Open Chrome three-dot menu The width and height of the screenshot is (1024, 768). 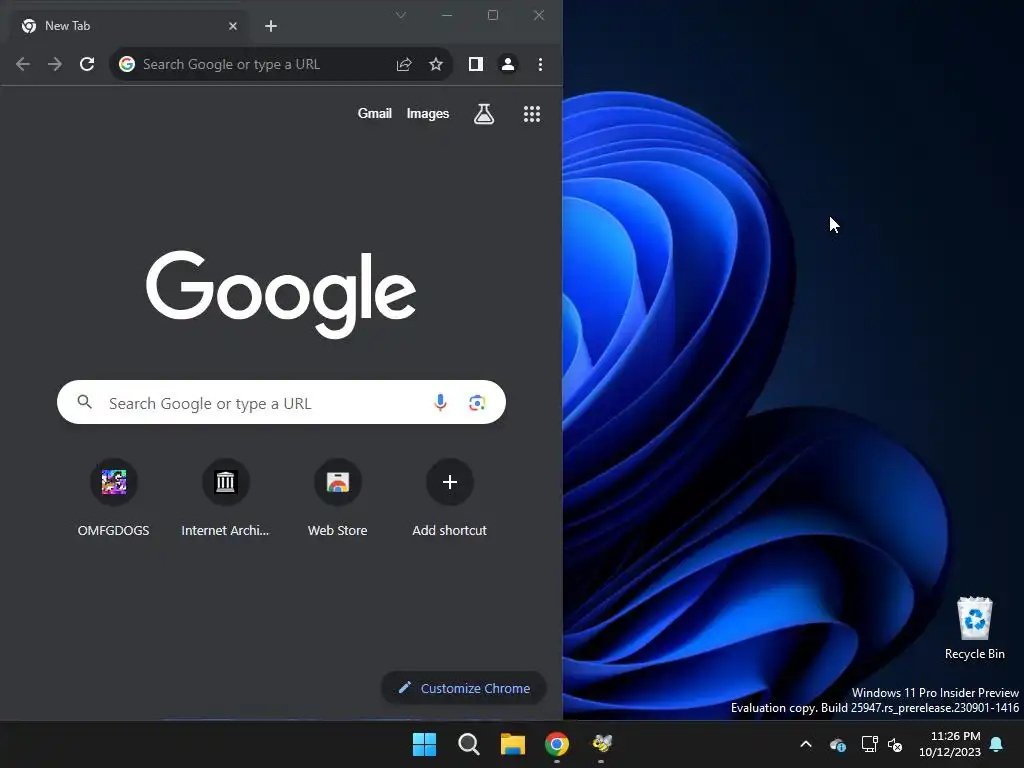[x=540, y=64]
